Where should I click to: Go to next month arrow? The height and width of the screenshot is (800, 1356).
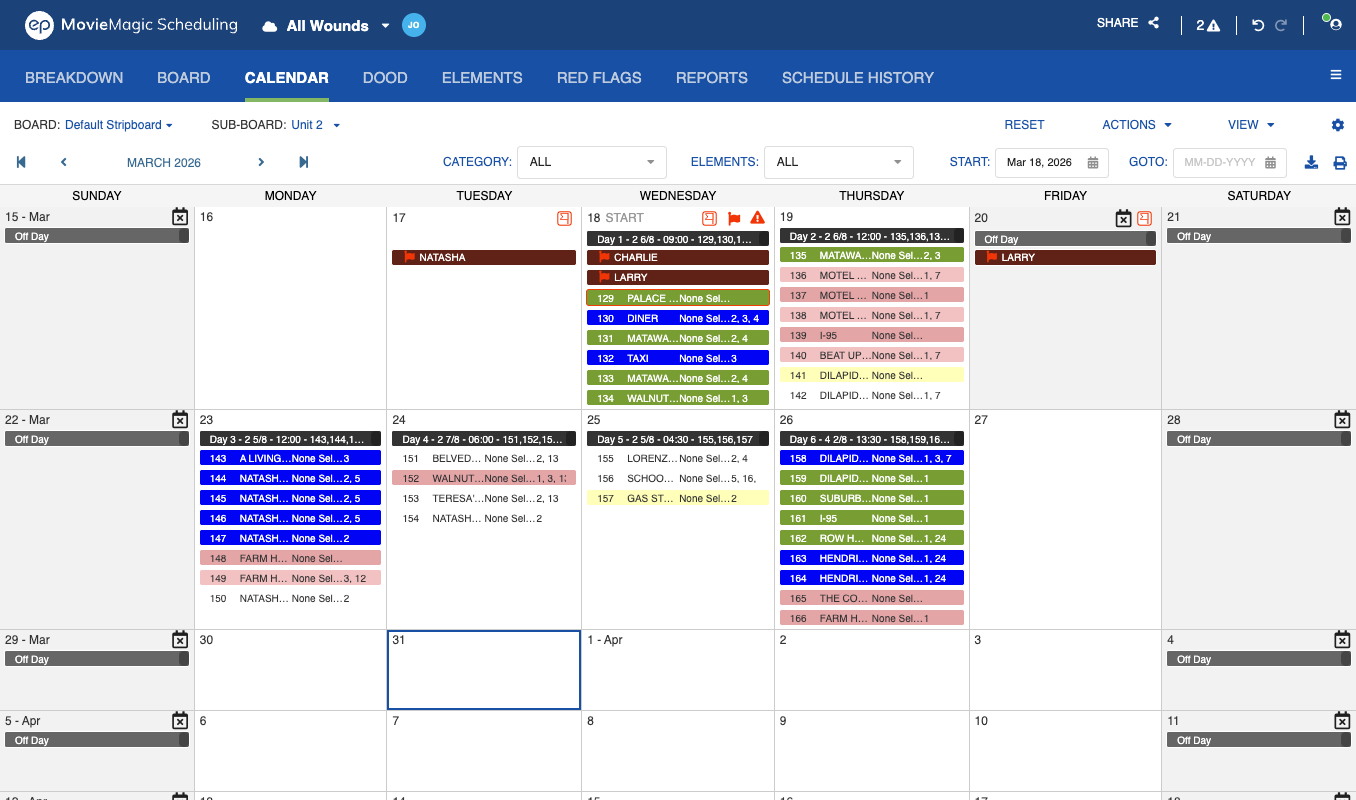(x=261, y=162)
